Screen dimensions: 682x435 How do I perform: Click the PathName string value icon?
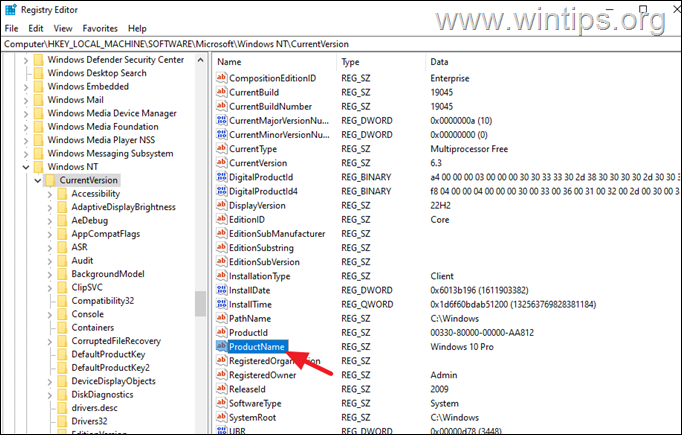click(221, 318)
